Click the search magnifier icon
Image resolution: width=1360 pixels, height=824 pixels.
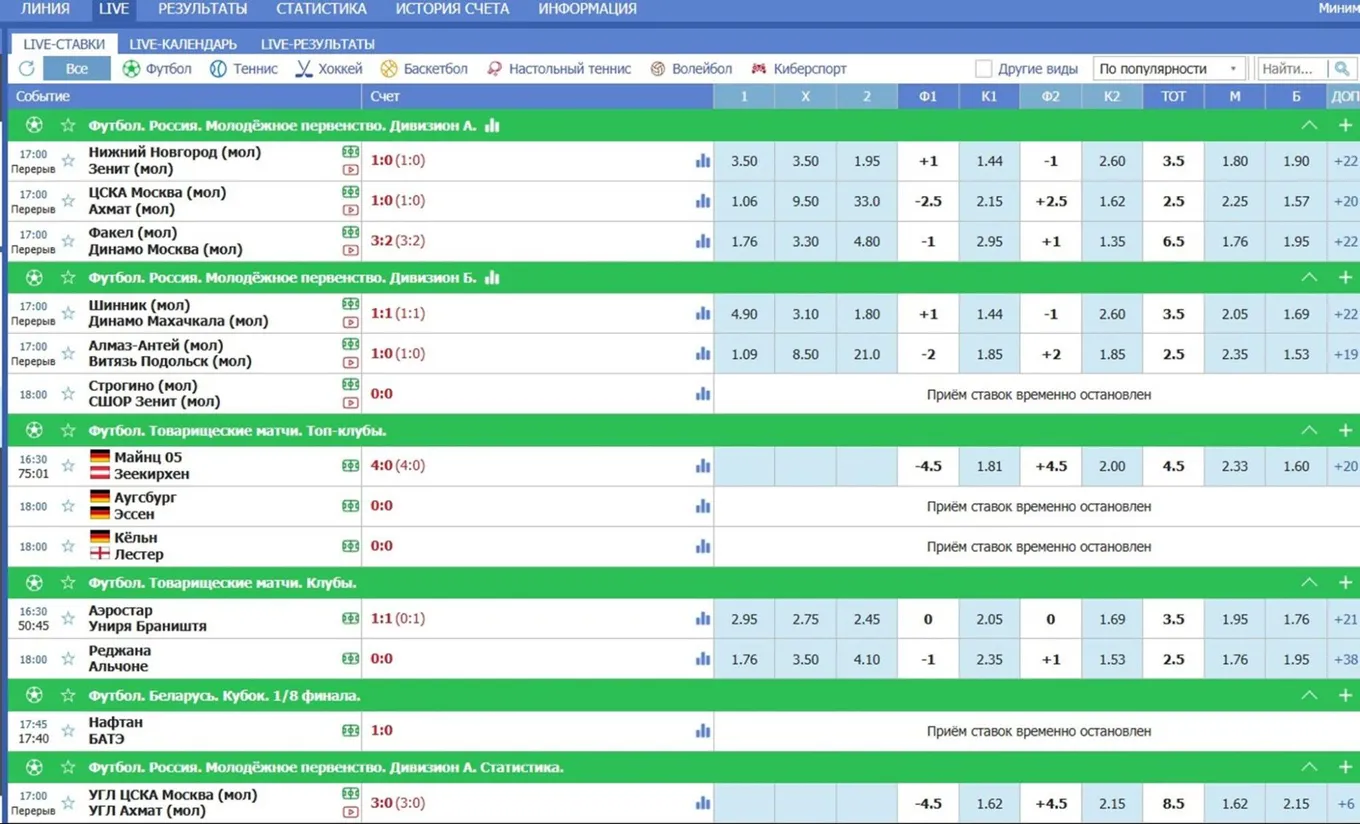1342,69
